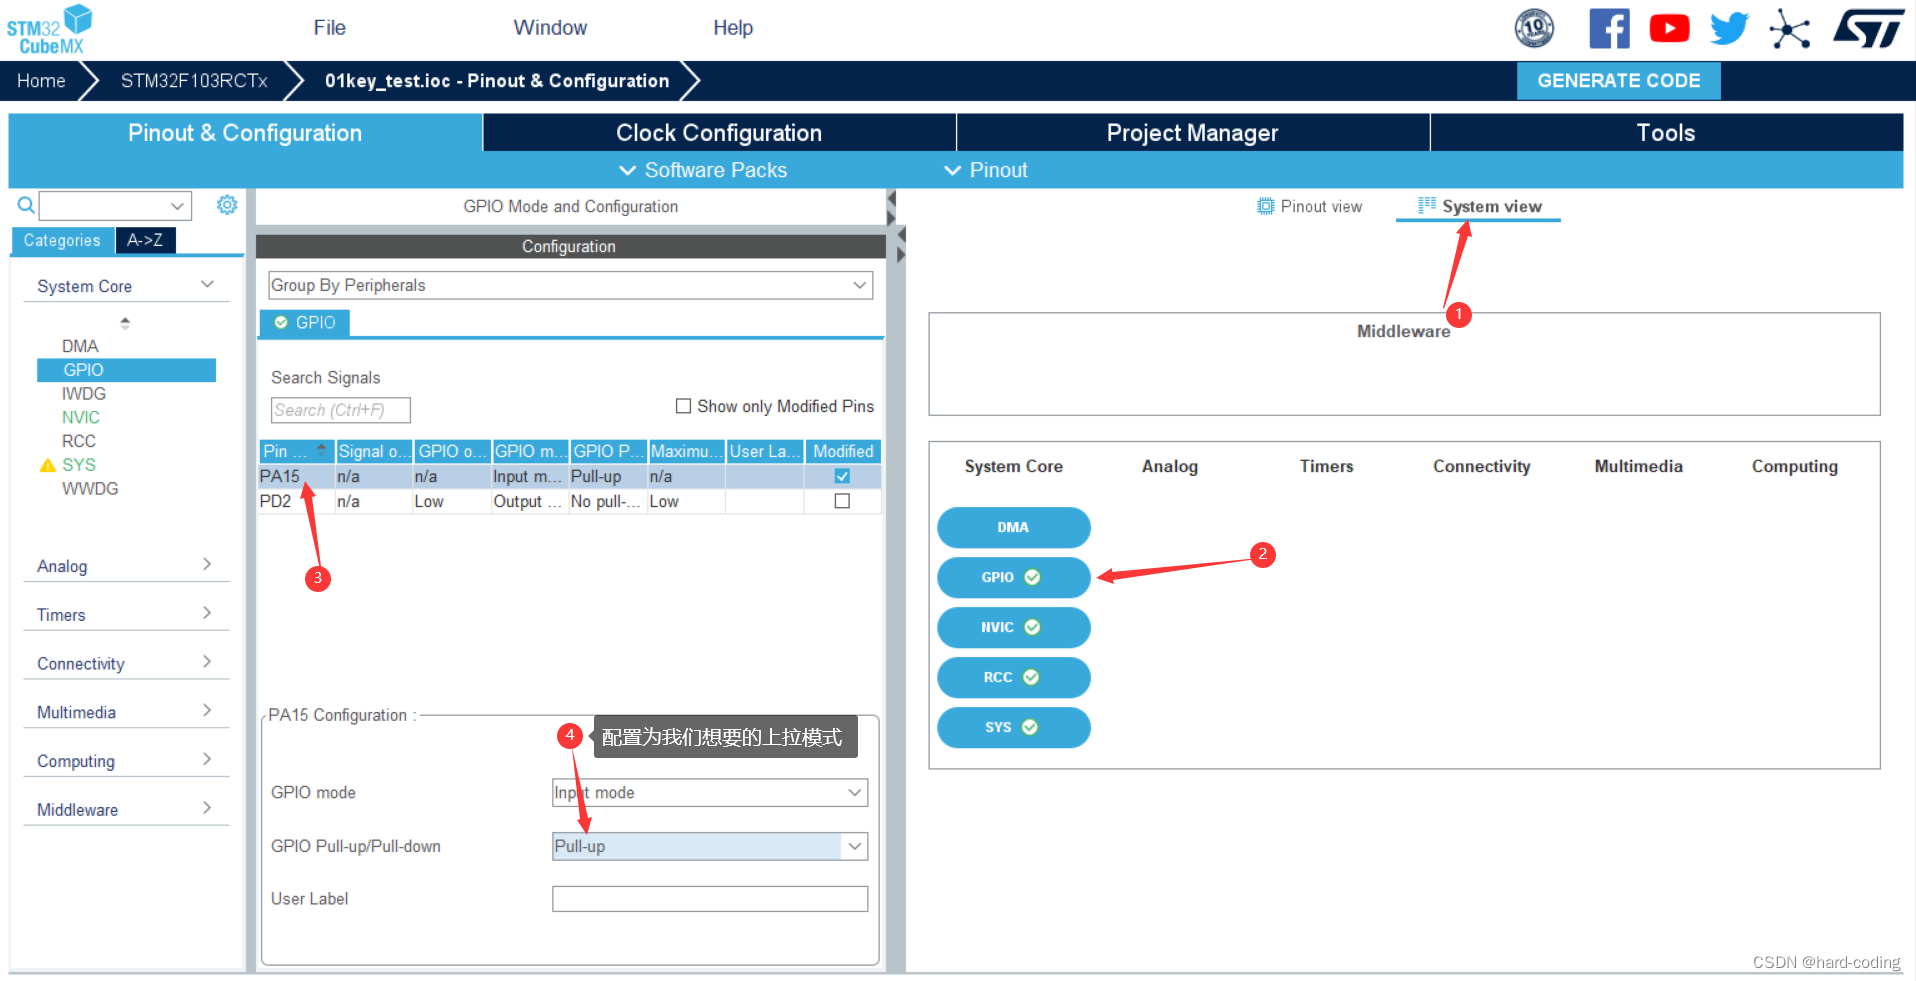Click the STM32 CubeMX logo
This screenshot has width=1916, height=981.
(x=49, y=29)
